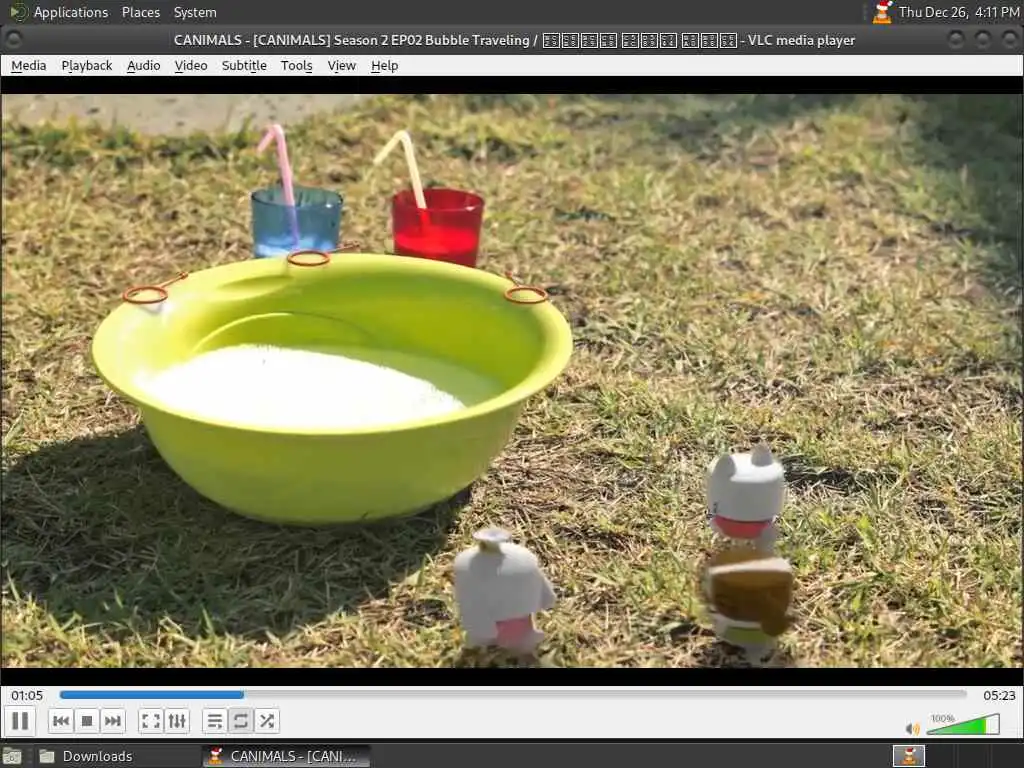Open the Tools menu

pyautogui.click(x=296, y=66)
